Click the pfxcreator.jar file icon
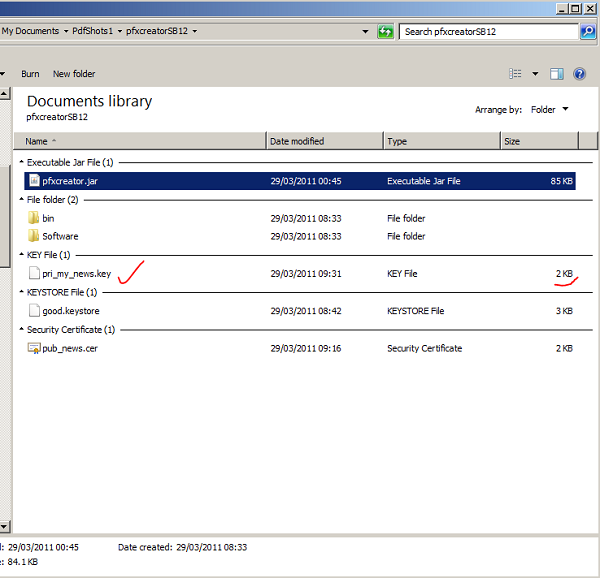The height and width of the screenshot is (578, 600). point(34,181)
